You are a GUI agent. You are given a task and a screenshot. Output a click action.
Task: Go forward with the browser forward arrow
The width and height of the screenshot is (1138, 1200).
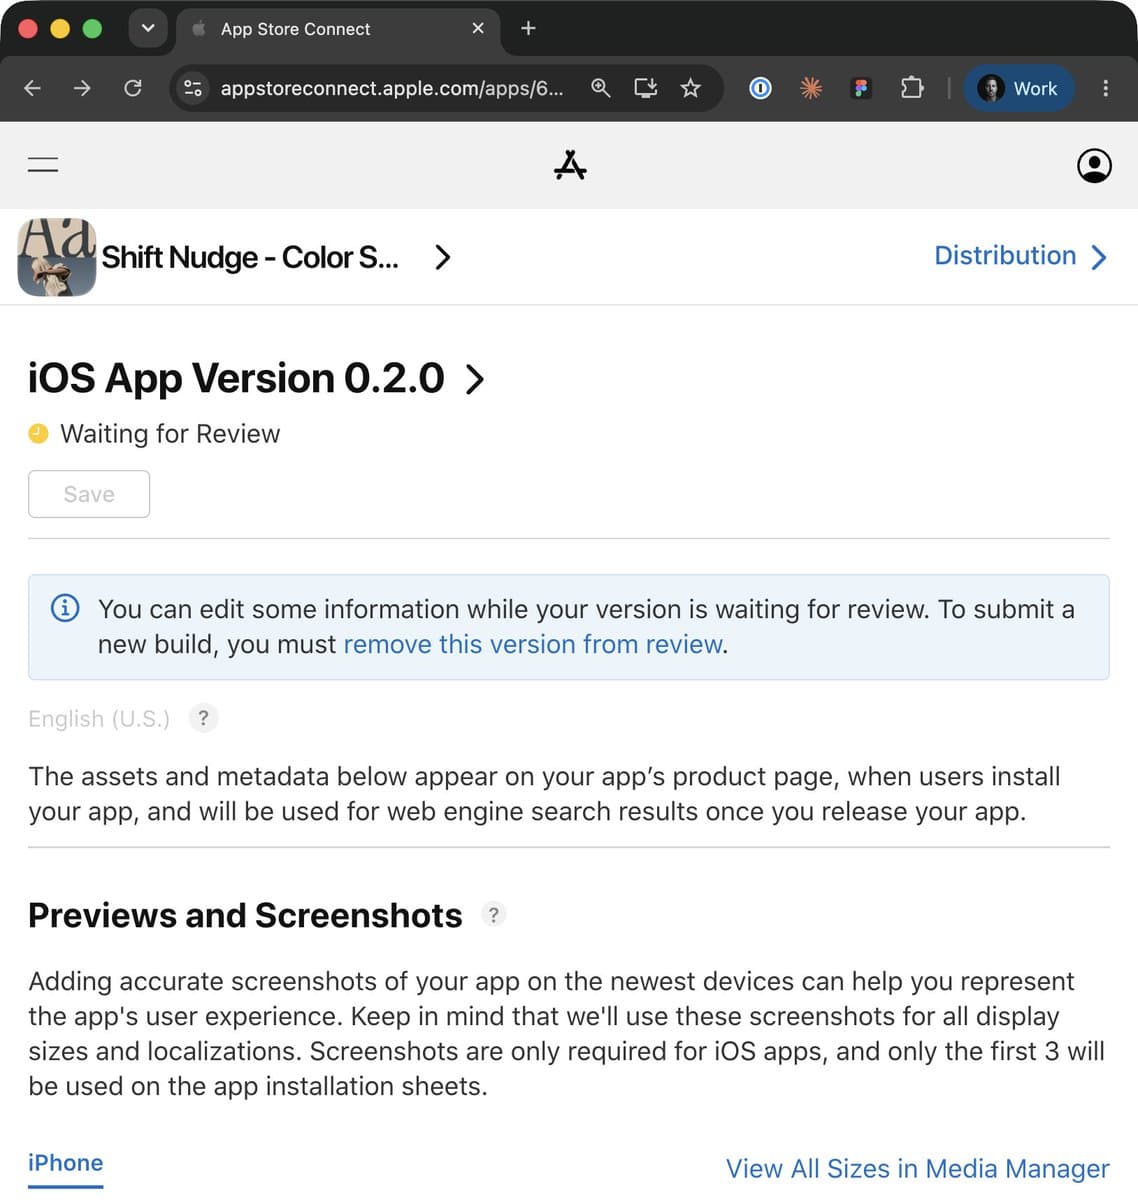(x=82, y=88)
